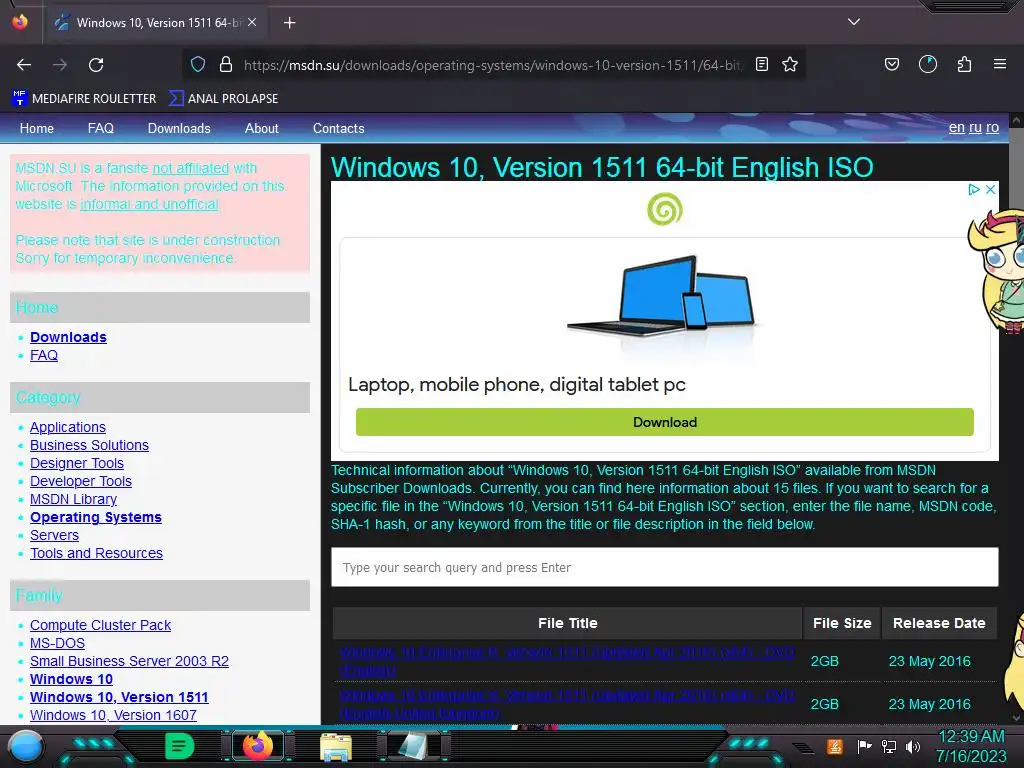Open the MEDIAFIRE ROULETTER bookmark
The image size is (1024, 768).
[x=84, y=99]
